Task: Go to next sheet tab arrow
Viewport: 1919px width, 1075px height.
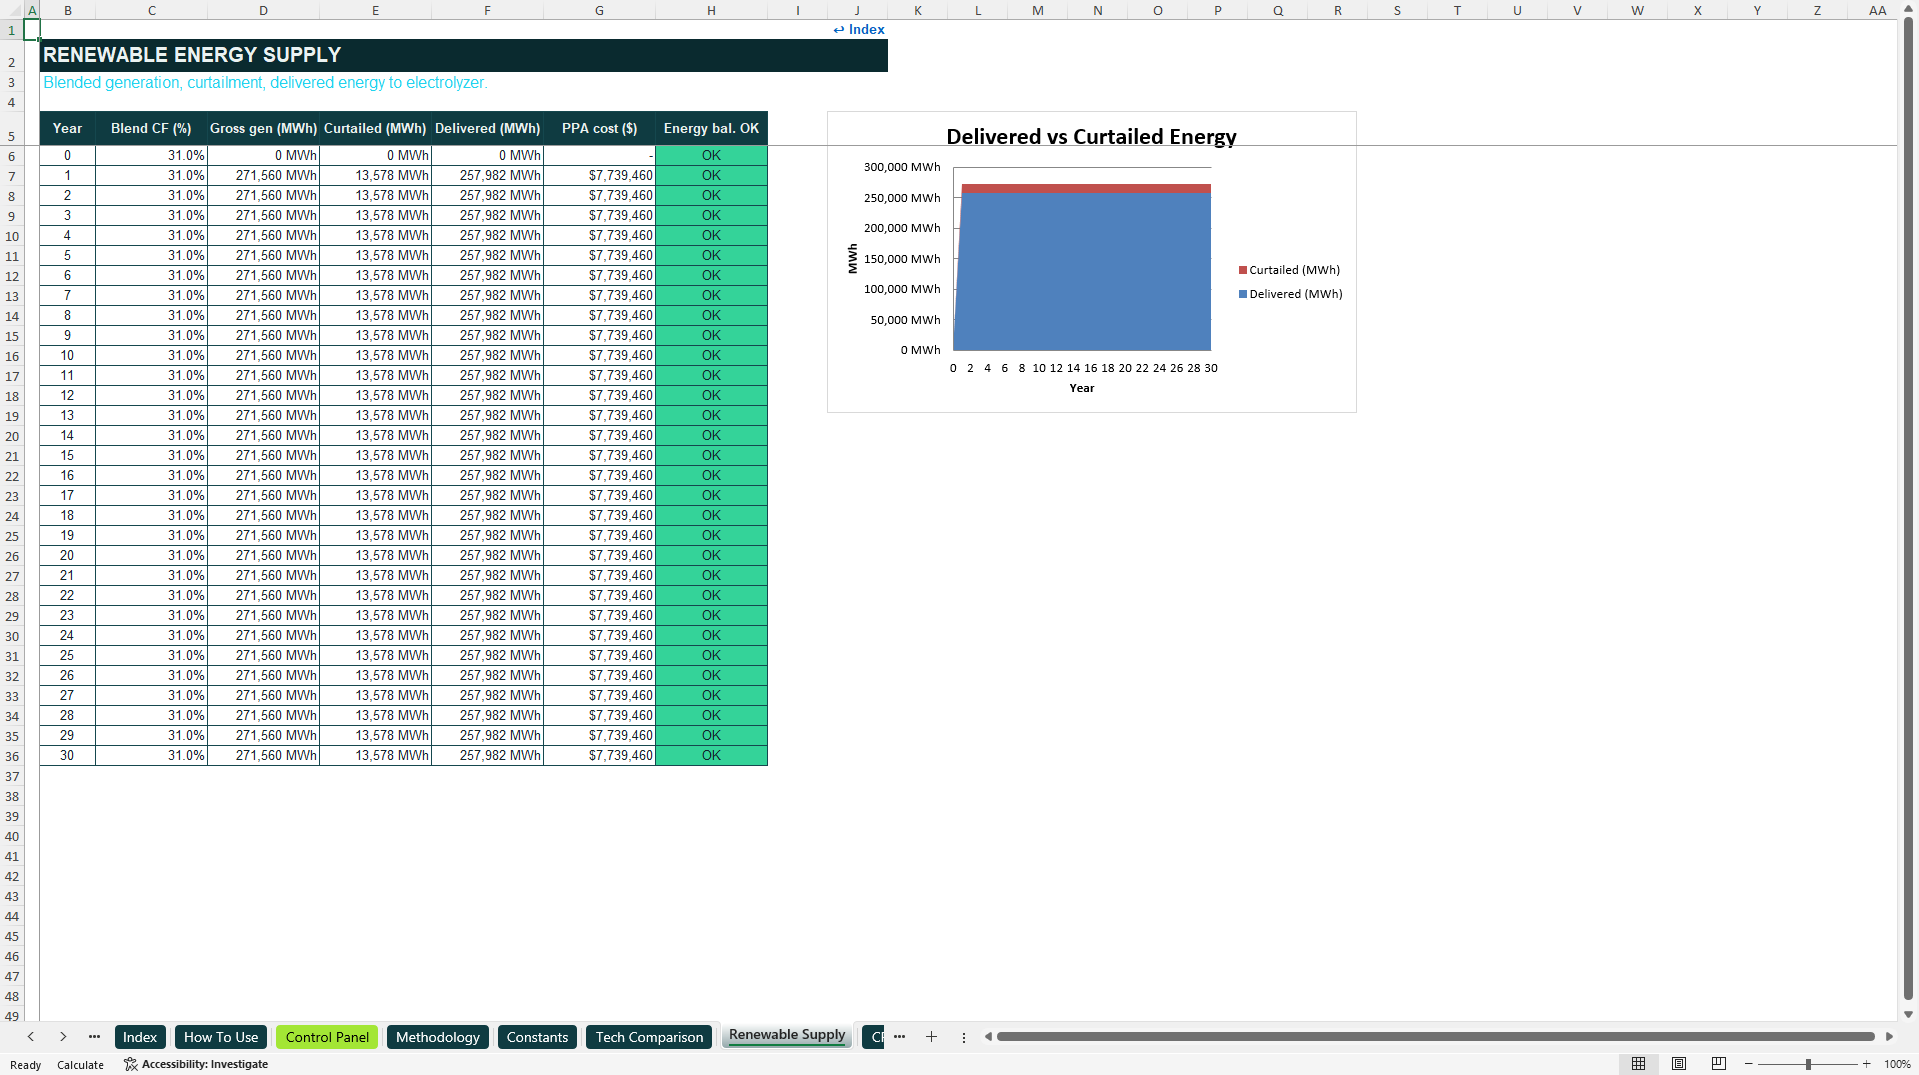Action: click(x=63, y=1037)
